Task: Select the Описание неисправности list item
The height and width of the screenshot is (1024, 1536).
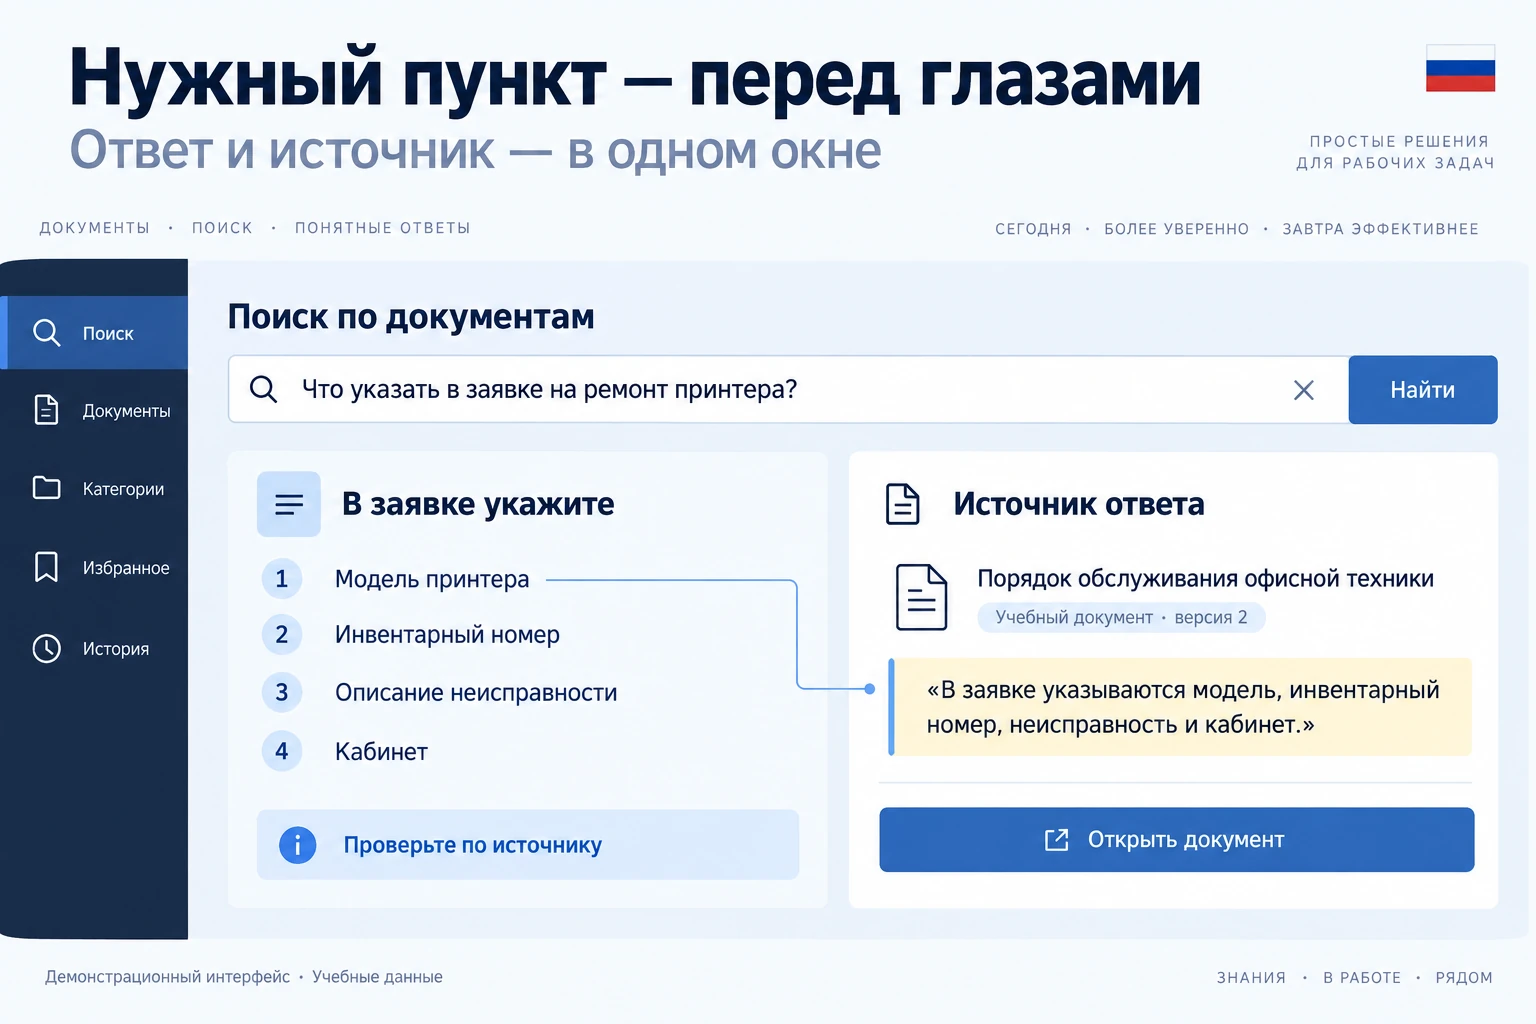Action: (476, 692)
